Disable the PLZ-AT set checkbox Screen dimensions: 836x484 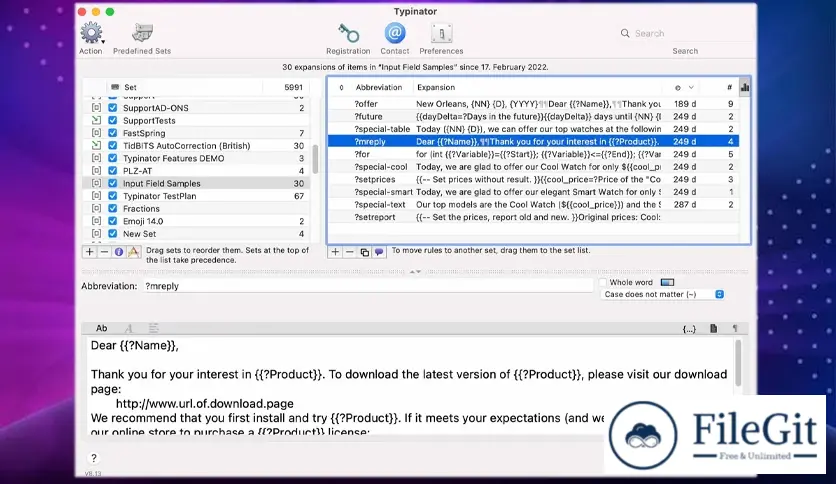(112, 171)
